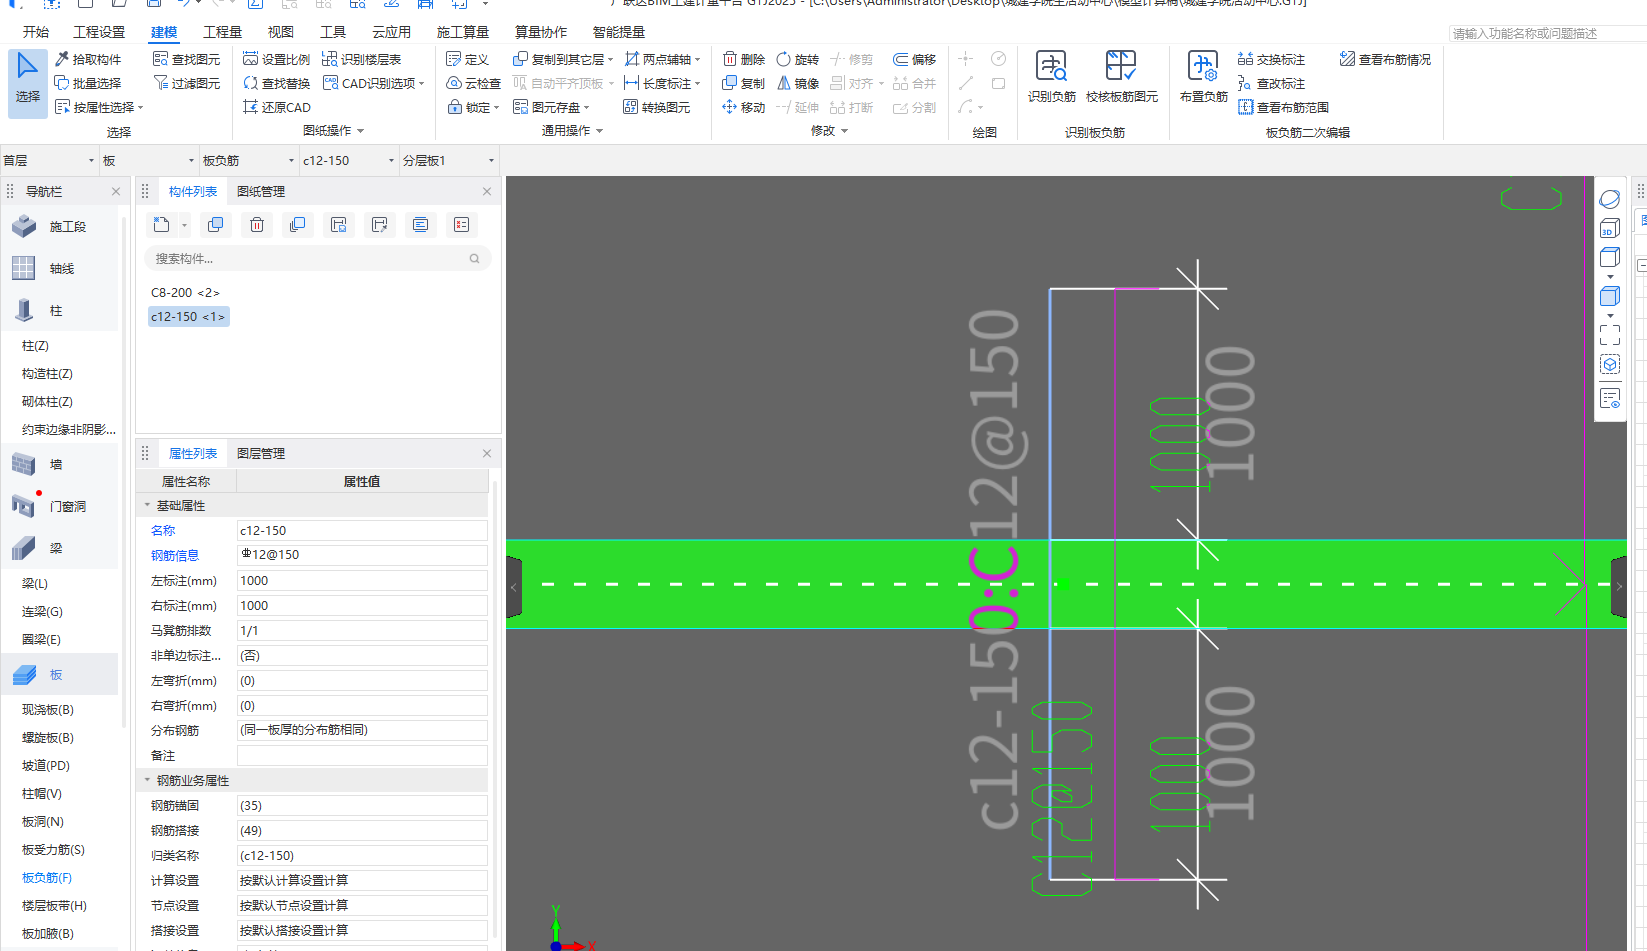Open the 首层 floor dropdown

(49, 160)
